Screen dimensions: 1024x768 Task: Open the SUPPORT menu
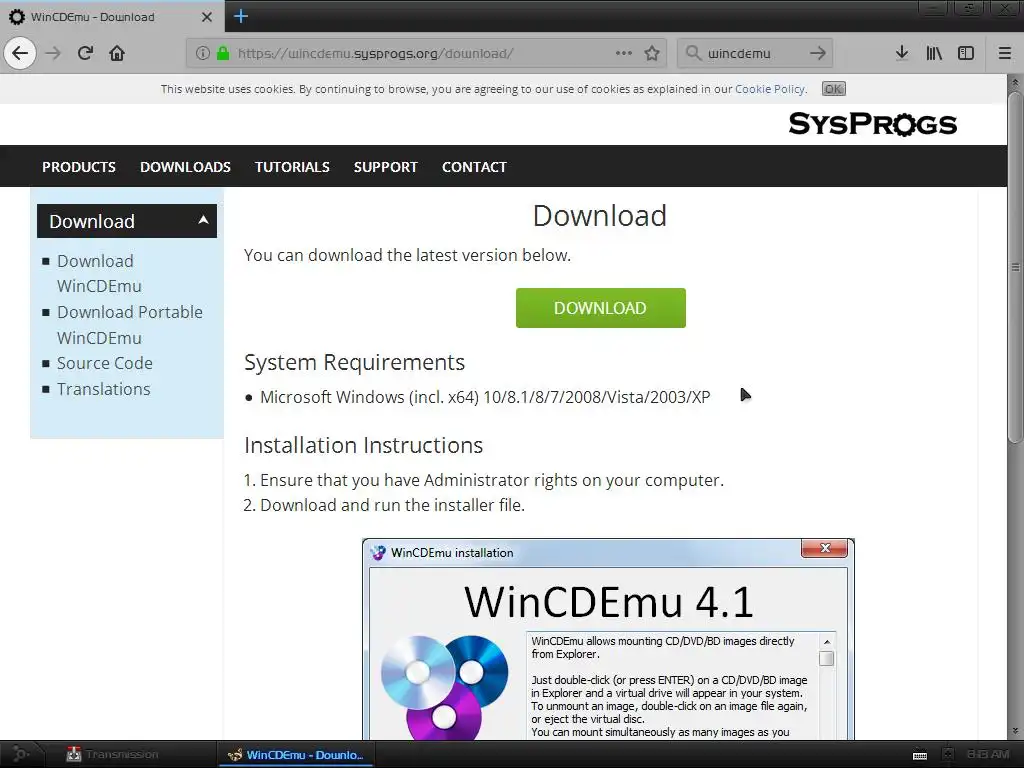(x=385, y=167)
